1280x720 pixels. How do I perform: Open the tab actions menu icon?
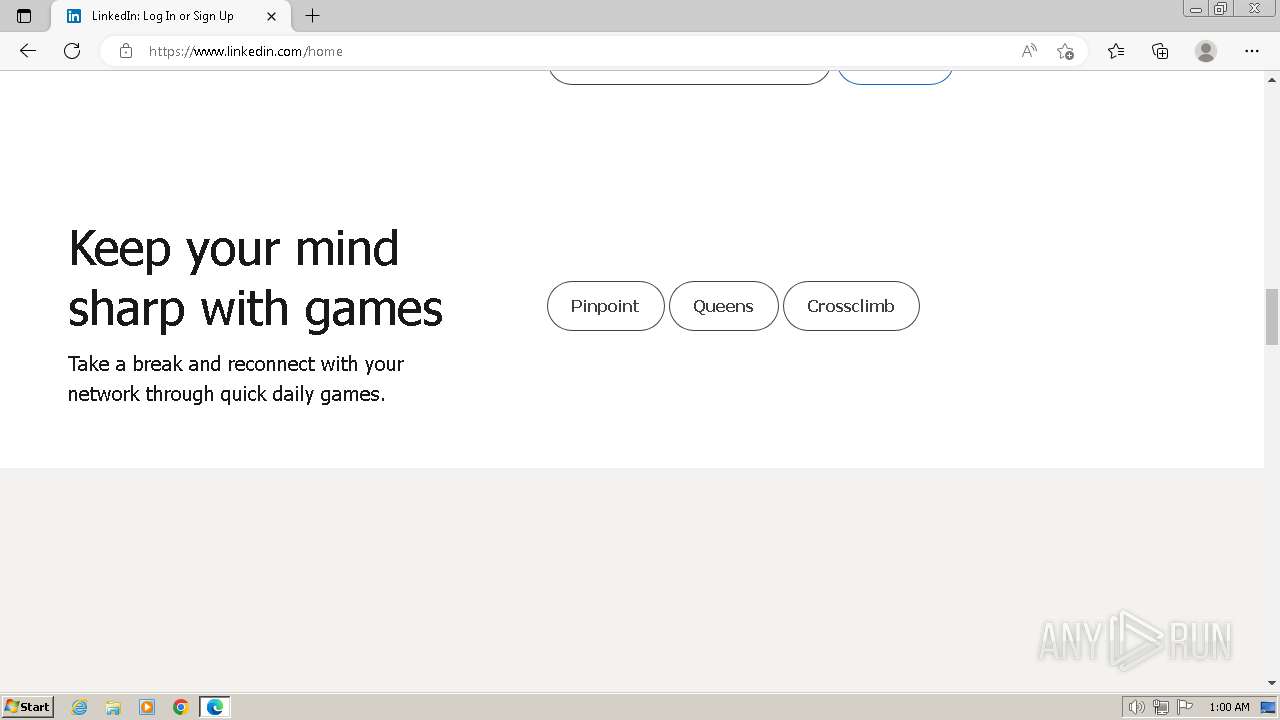(x=24, y=16)
